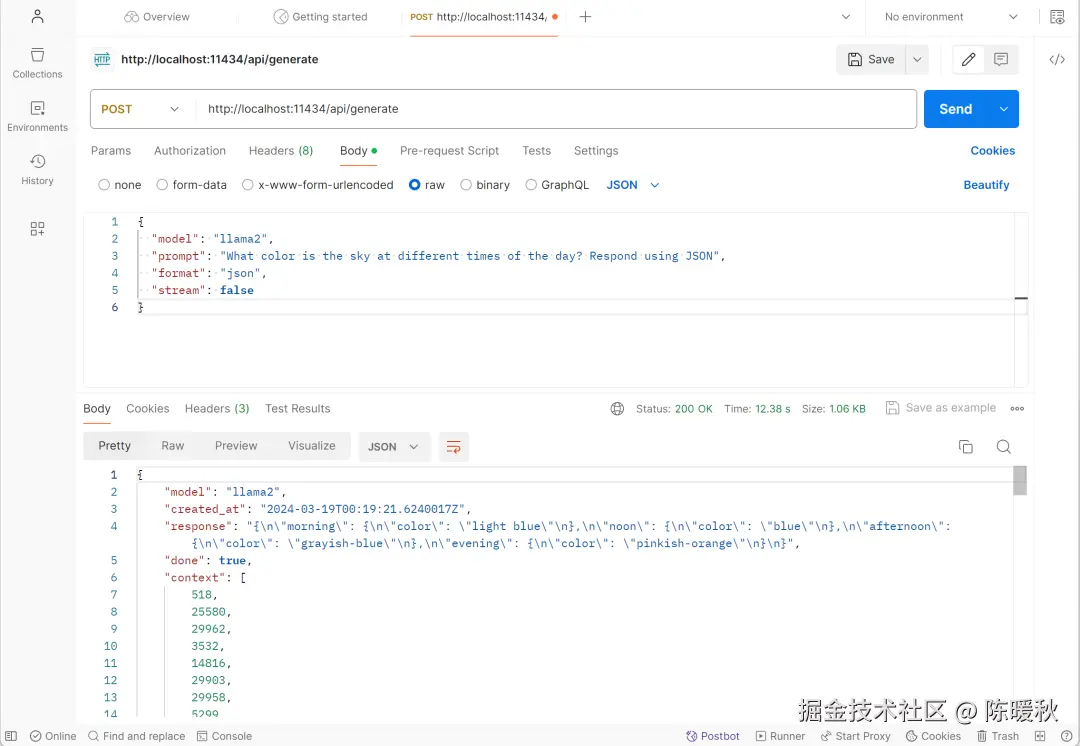Search the response with magnifier icon

(1004, 446)
